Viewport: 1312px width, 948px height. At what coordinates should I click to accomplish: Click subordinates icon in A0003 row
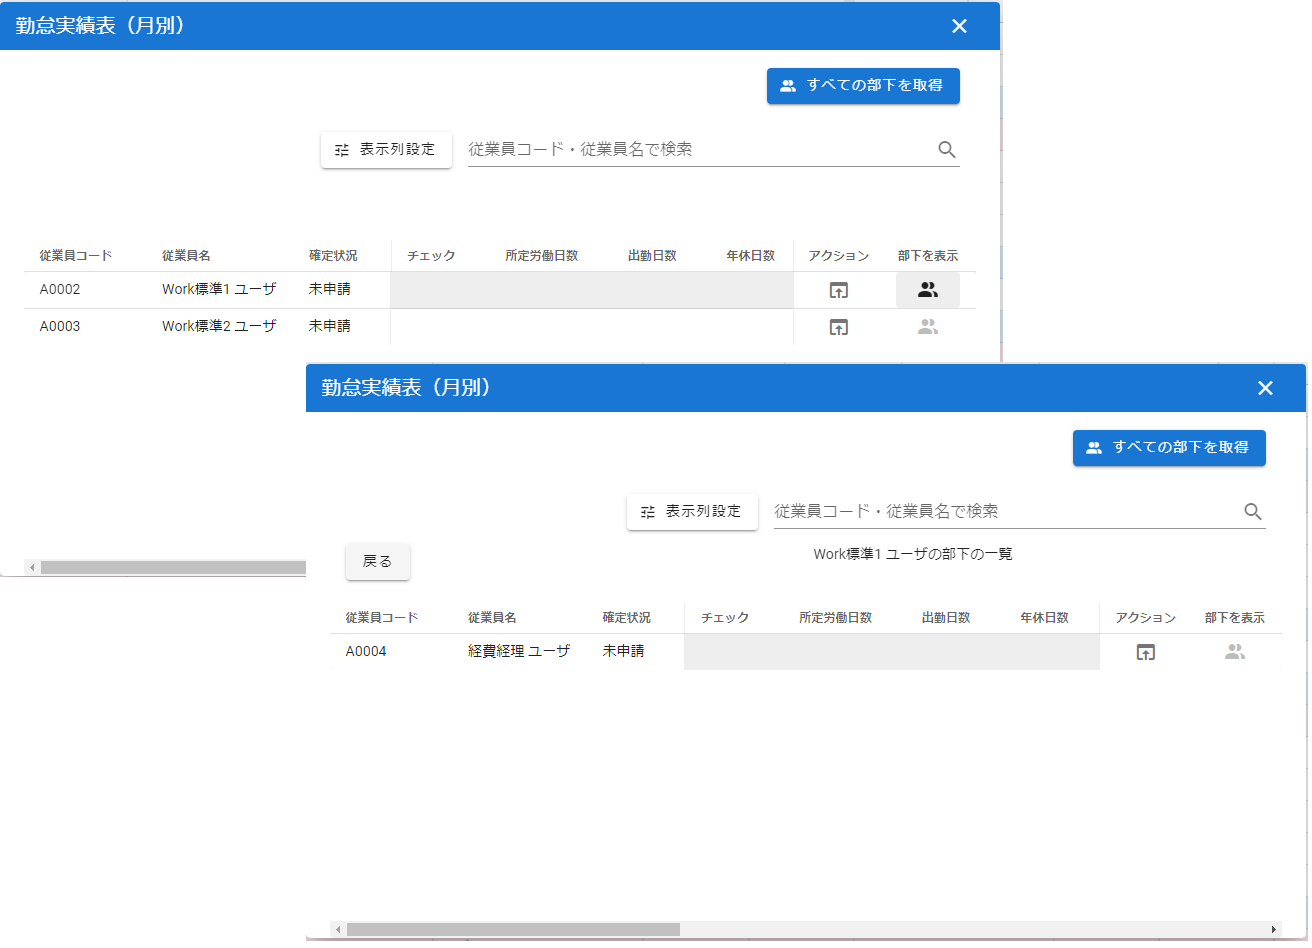tap(928, 327)
